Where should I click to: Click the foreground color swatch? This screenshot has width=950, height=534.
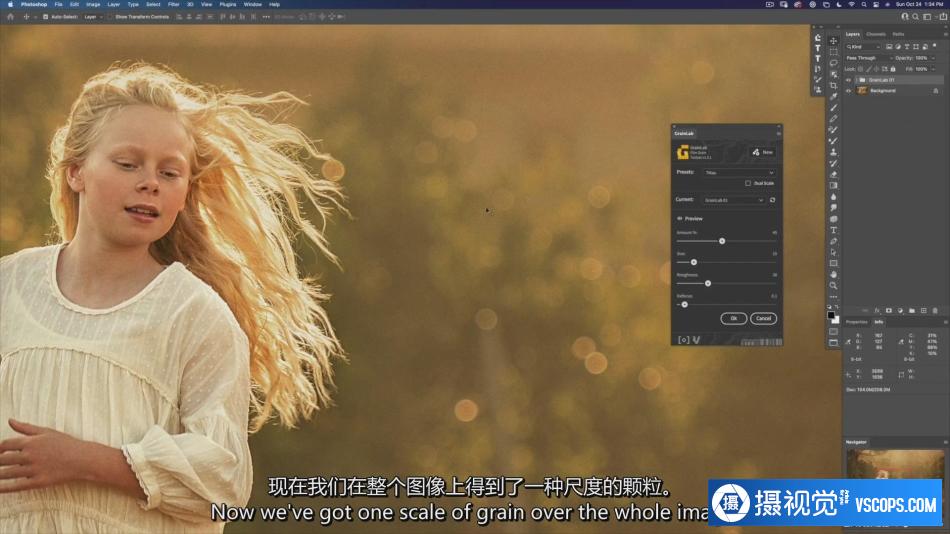(831, 315)
